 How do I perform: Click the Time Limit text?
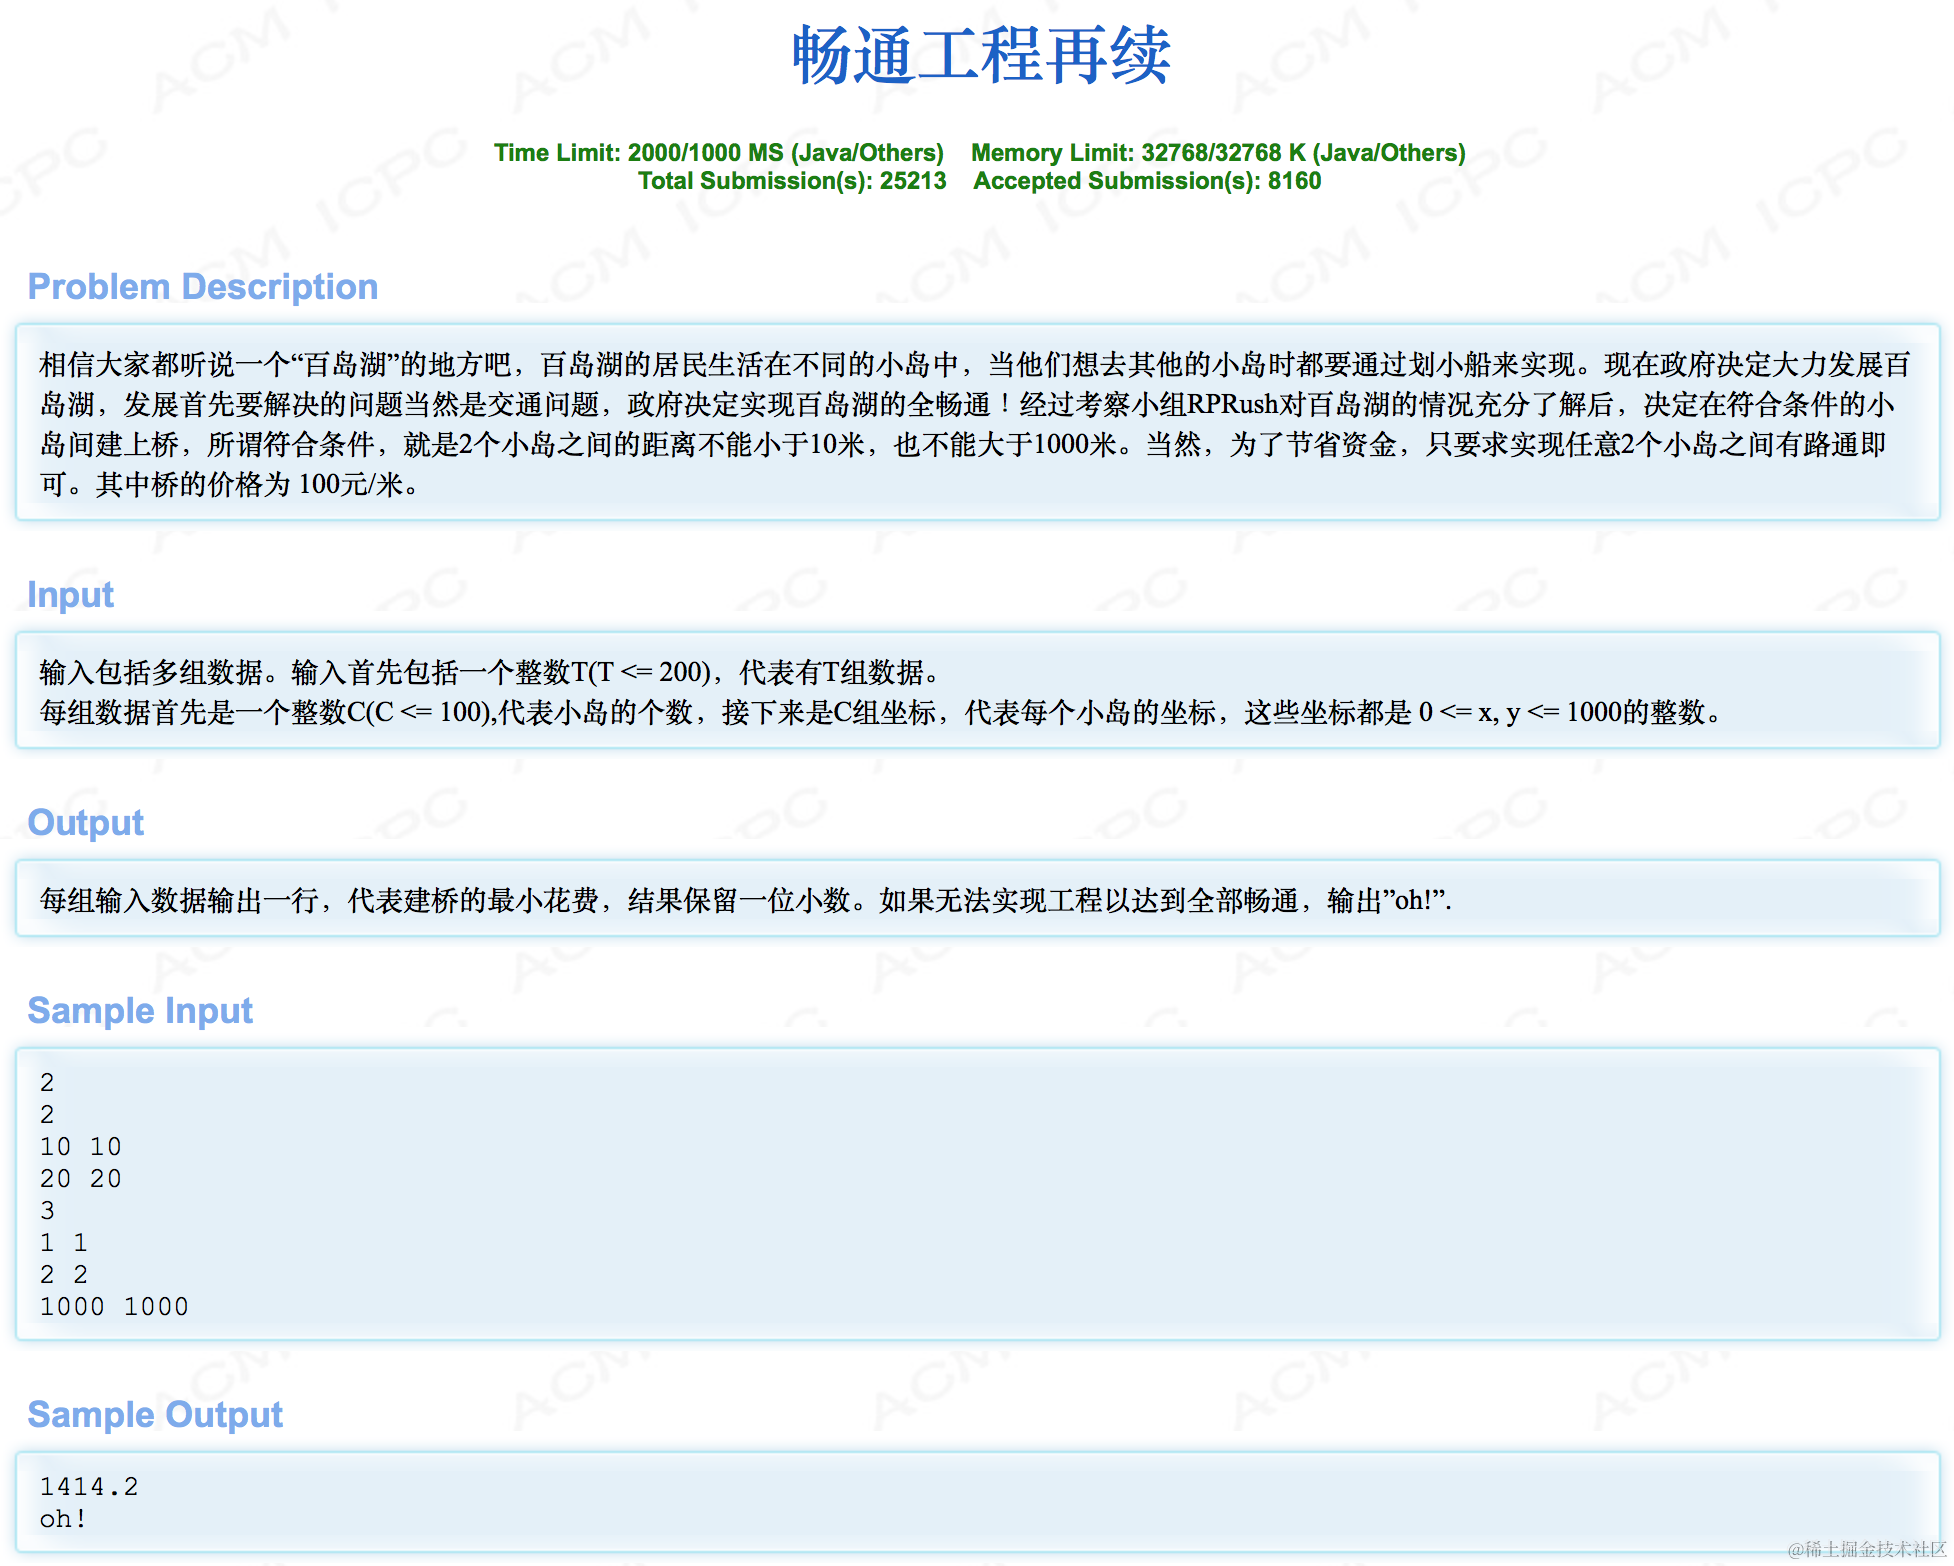pos(718,153)
